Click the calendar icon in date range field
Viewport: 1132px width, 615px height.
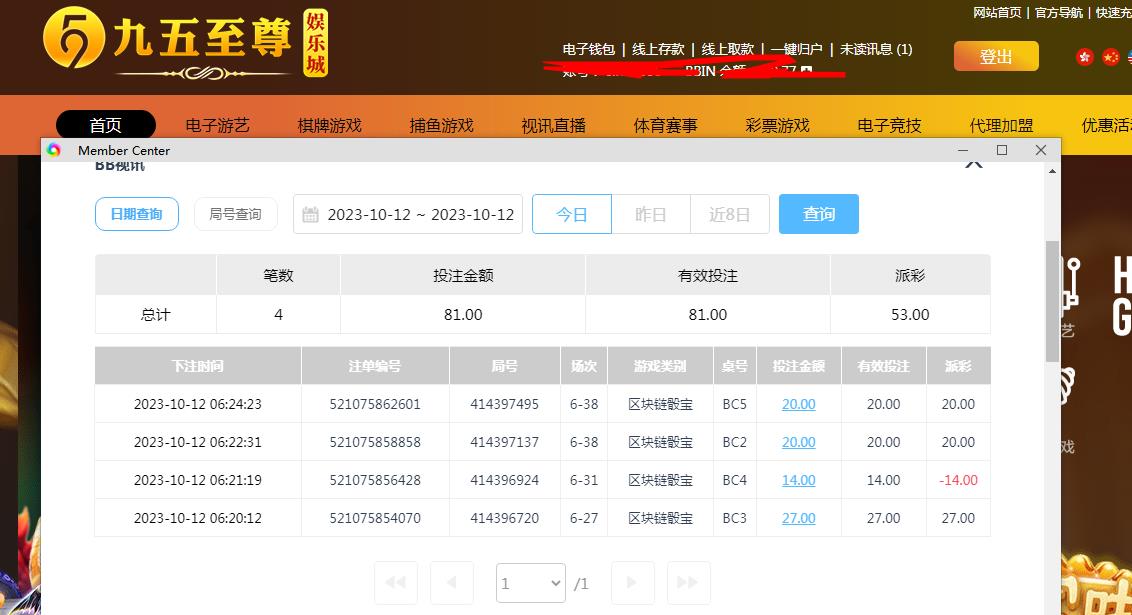(310, 215)
